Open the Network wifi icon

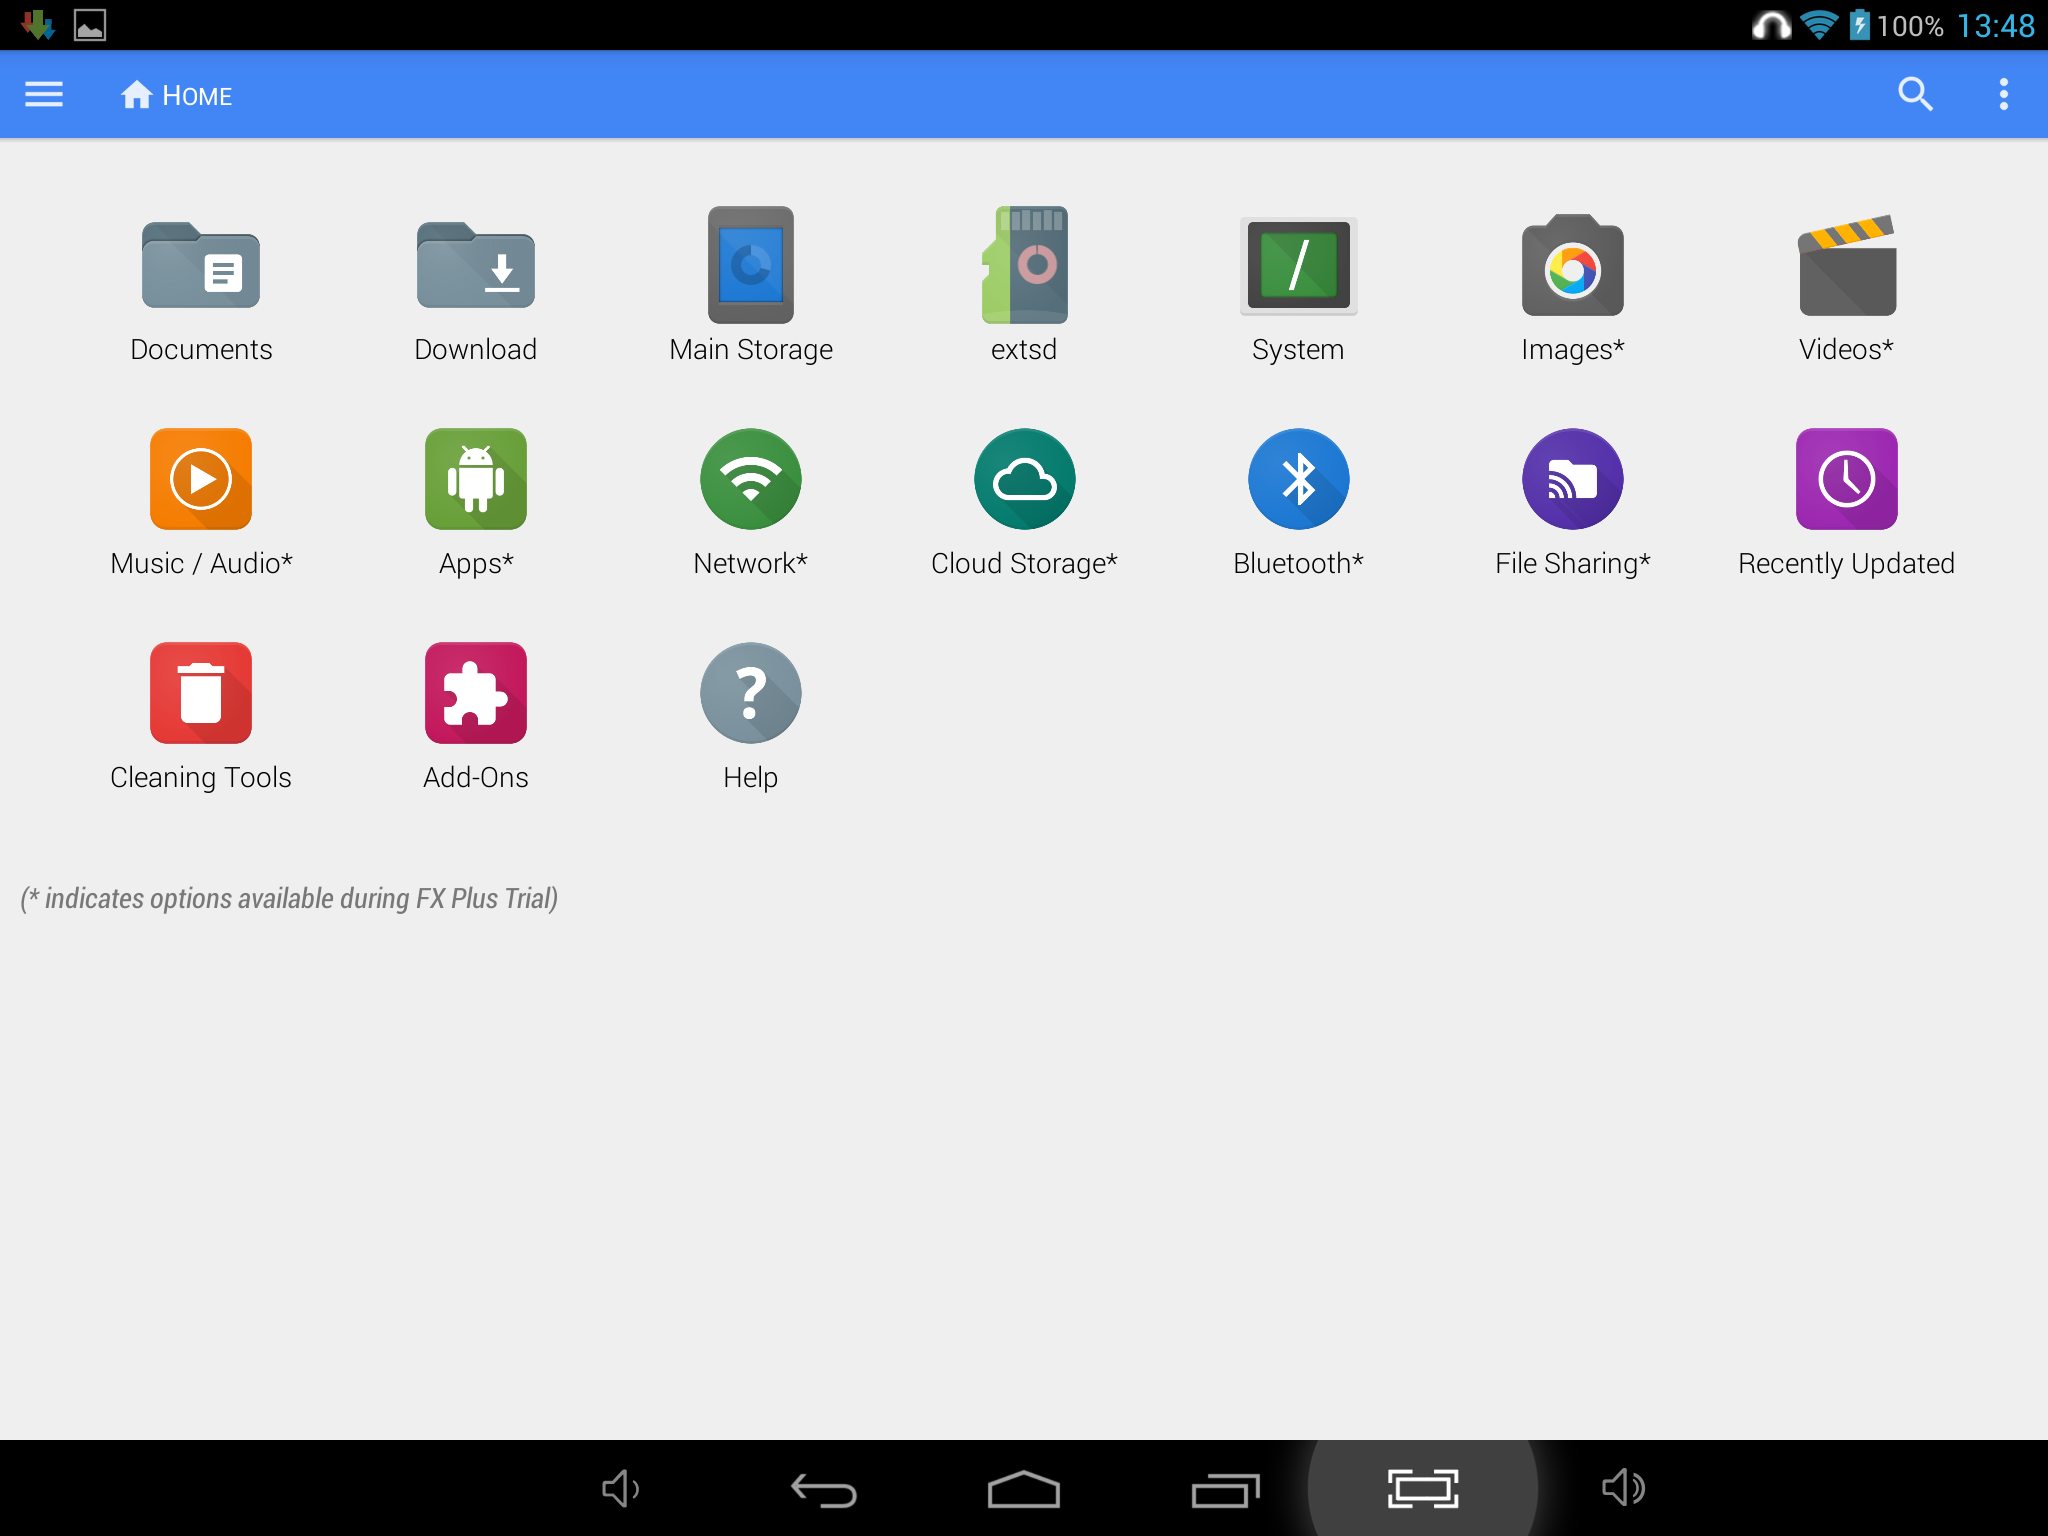point(751,479)
